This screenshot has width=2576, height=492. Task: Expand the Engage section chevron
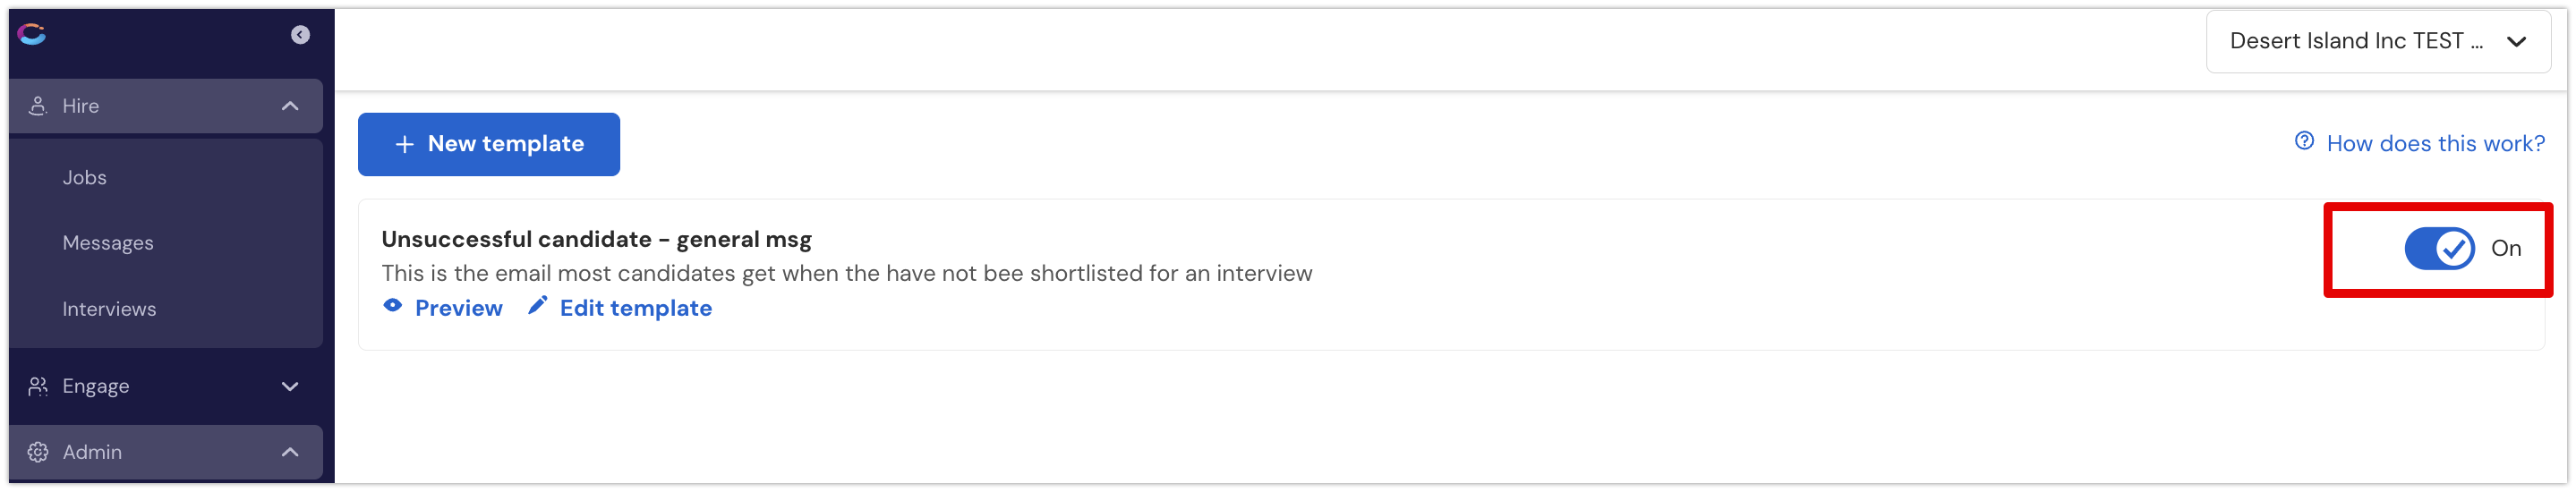coord(290,386)
